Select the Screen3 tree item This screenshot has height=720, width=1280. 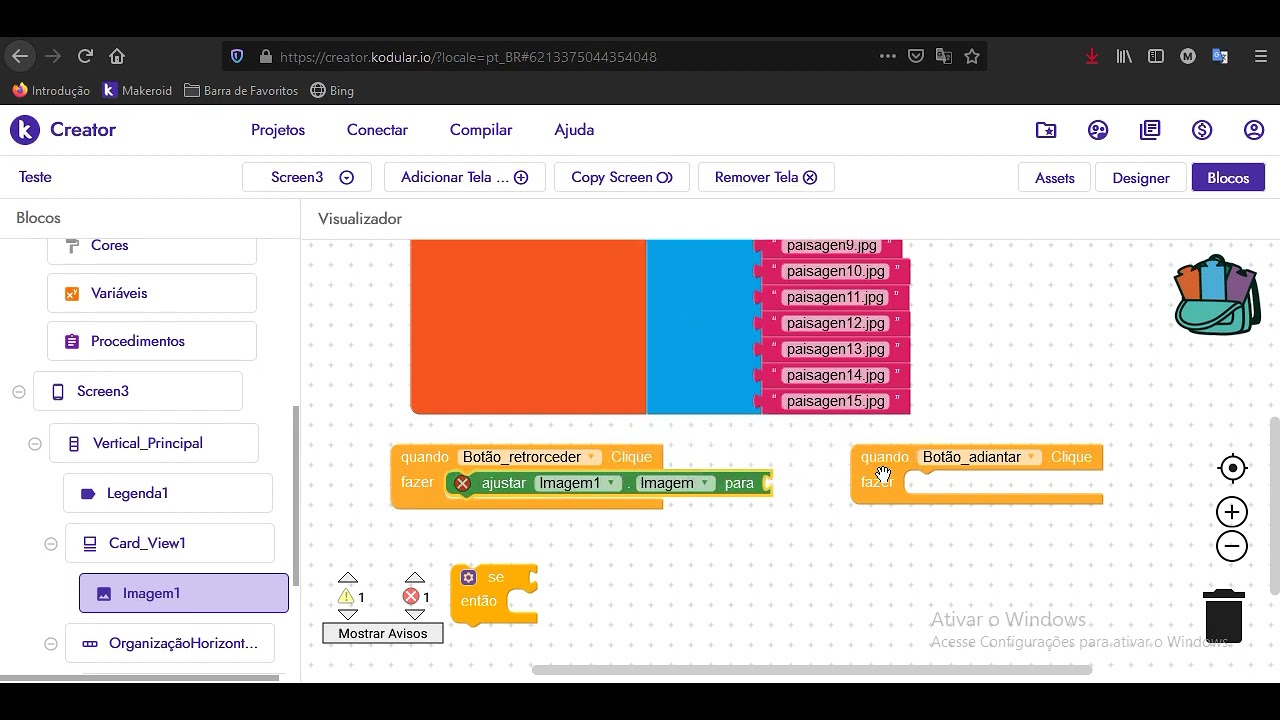(x=138, y=391)
